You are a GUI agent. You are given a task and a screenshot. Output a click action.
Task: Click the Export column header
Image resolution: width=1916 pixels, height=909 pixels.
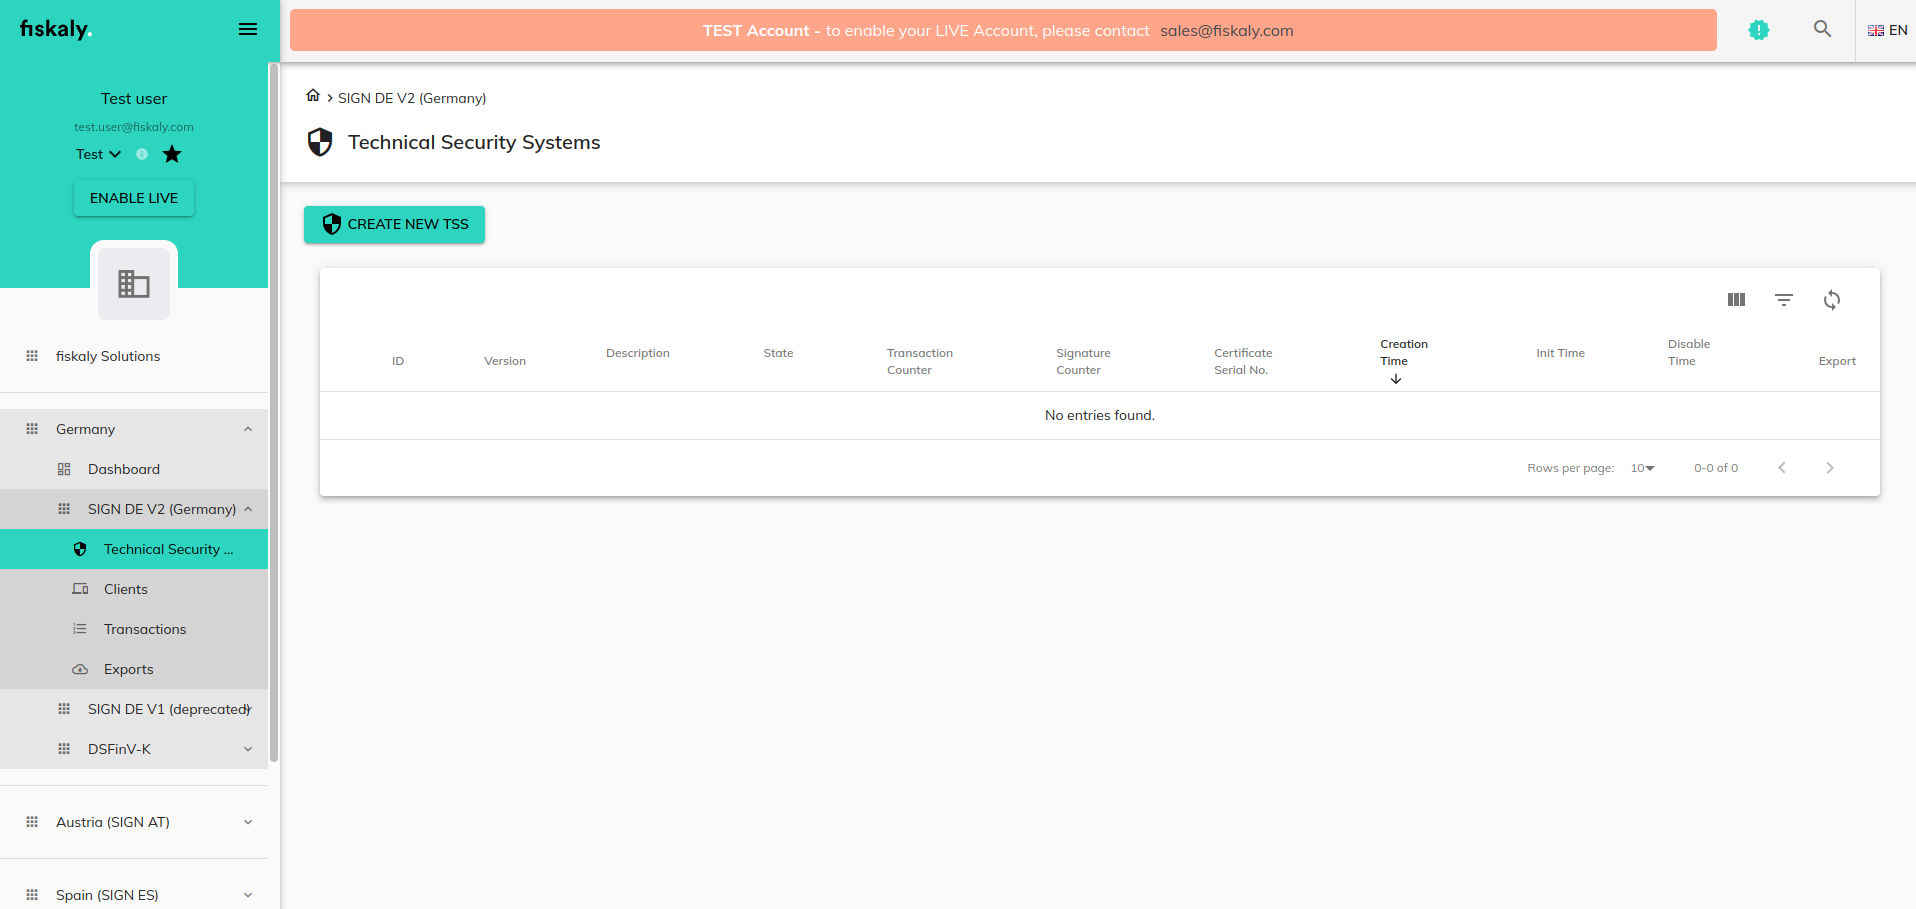click(1837, 361)
